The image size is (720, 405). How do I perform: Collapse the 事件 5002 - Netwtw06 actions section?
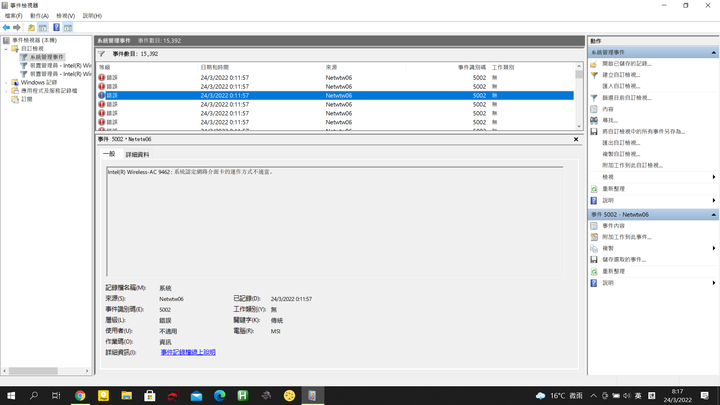[714, 214]
